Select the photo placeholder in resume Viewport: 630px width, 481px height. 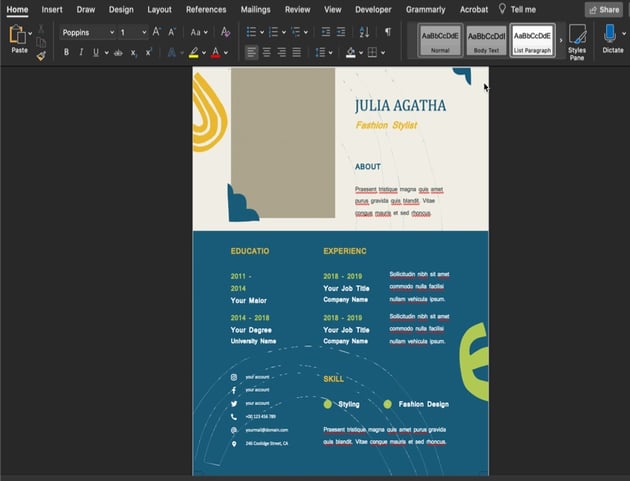tap(283, 143)
